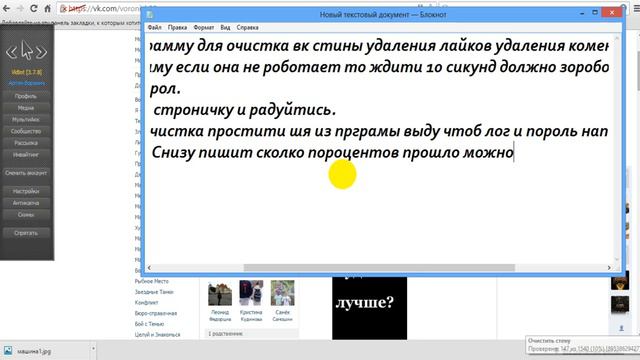The height and width of the screenshot is (360, 640).
Task: Open the Правка menu in Notepad
Action: pyautogui.click(x=178, y=27)
